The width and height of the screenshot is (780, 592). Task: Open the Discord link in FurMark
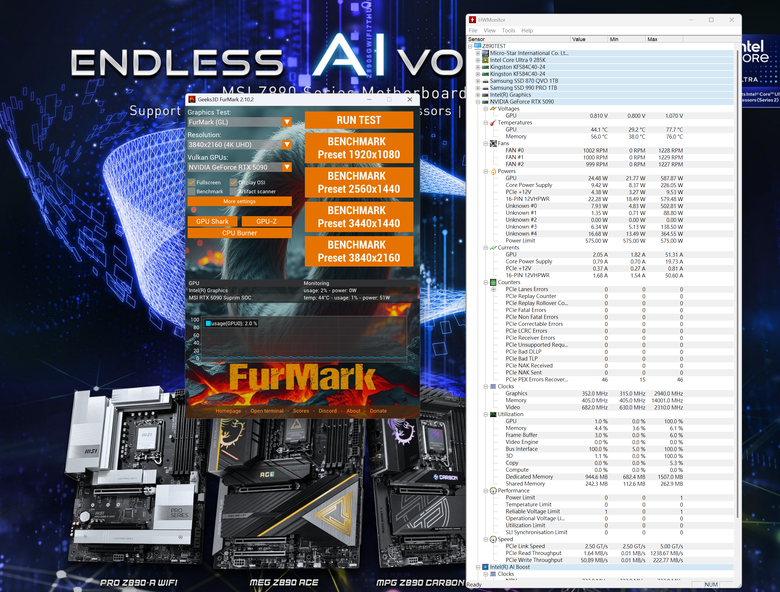pos(327,411)
